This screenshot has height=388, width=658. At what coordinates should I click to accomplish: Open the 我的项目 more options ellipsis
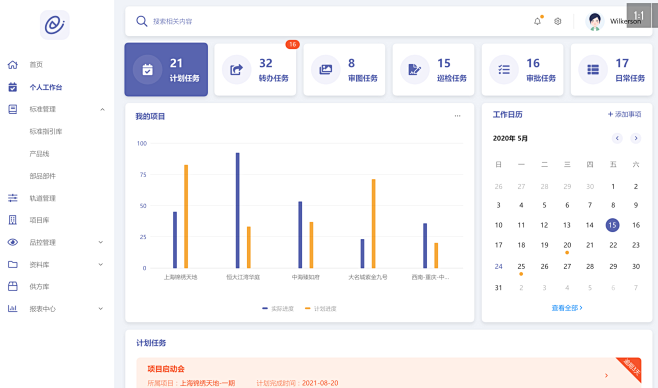457,116
